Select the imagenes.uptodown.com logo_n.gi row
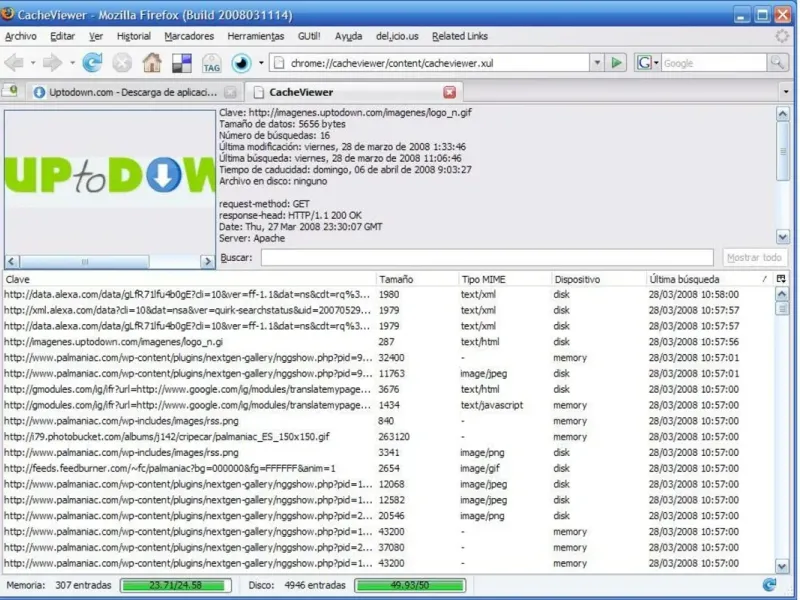800x600 pixels. pos(388,342)
